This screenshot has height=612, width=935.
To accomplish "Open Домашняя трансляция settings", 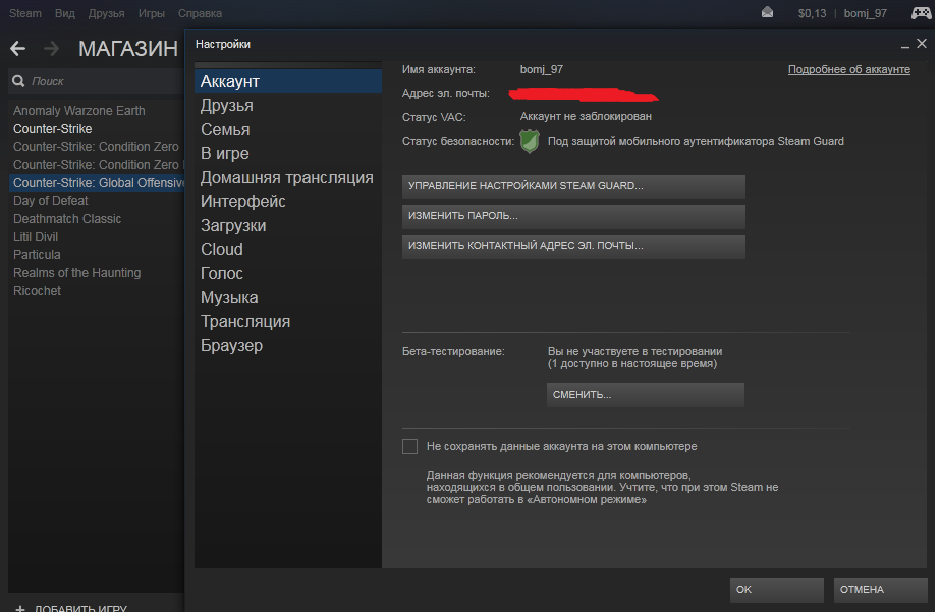I will coord(288,178).
